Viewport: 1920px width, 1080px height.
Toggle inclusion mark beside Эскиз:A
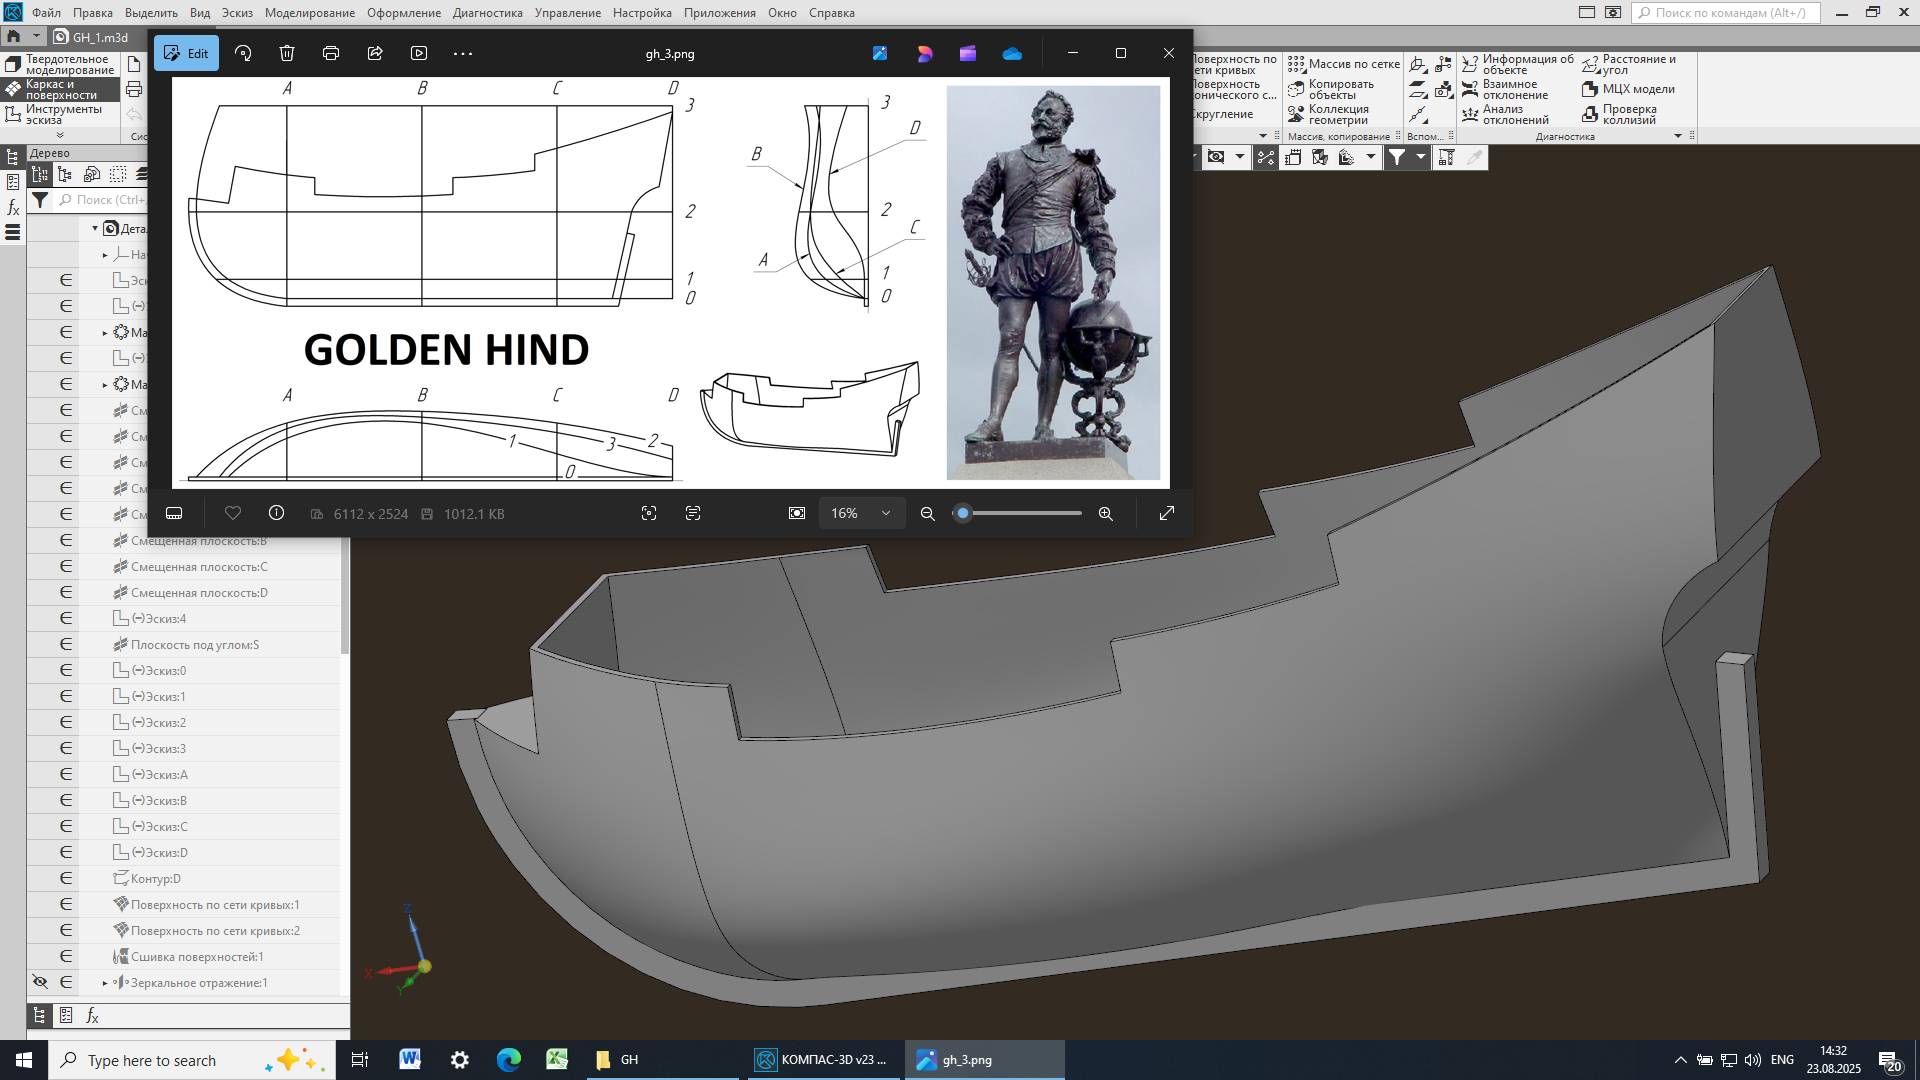[66, 774]
